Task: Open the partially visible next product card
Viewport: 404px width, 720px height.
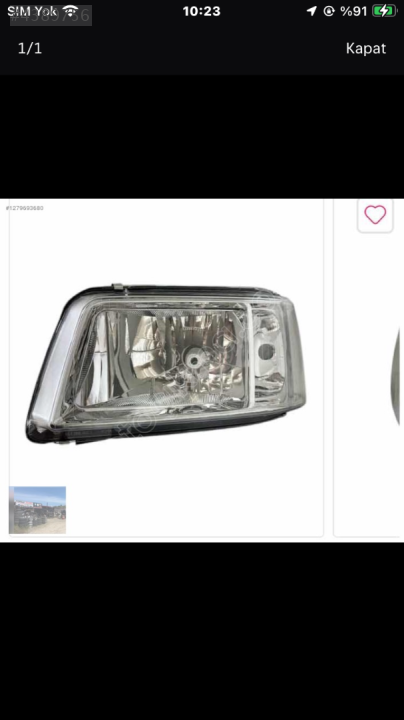Action: [x=369, y=367]
